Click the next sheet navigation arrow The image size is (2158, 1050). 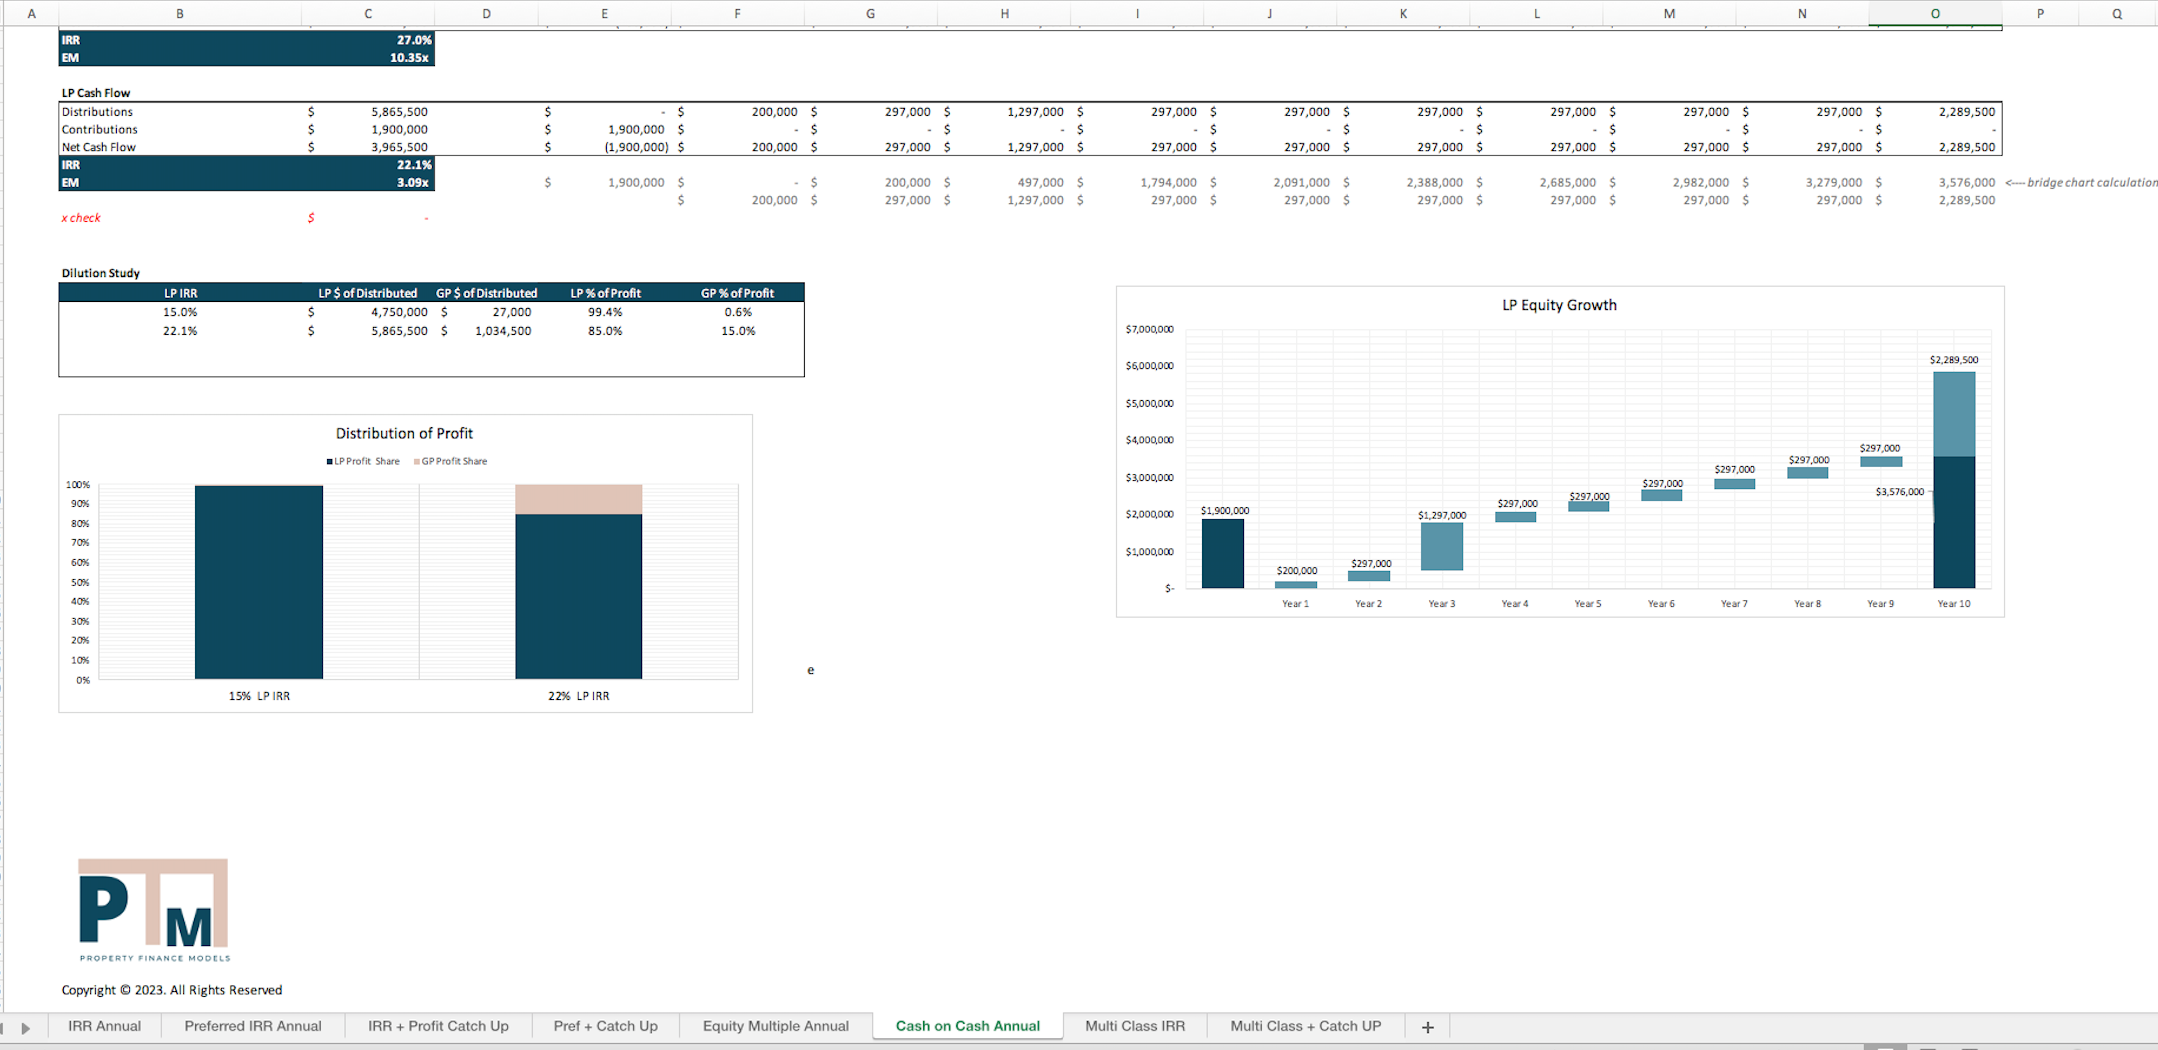point(25,1027)
